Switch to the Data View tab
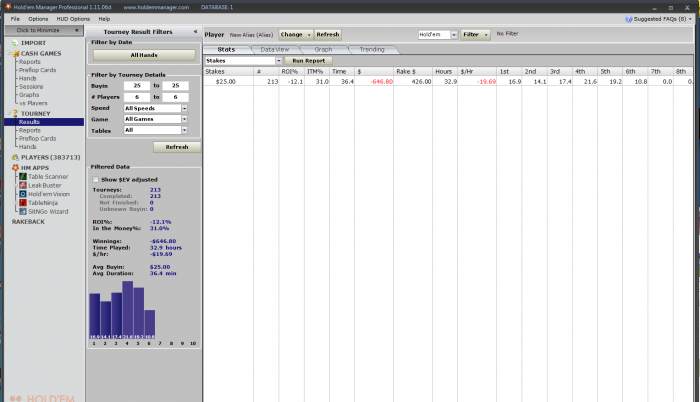This screenshot has width=700, height=402. 275,50
